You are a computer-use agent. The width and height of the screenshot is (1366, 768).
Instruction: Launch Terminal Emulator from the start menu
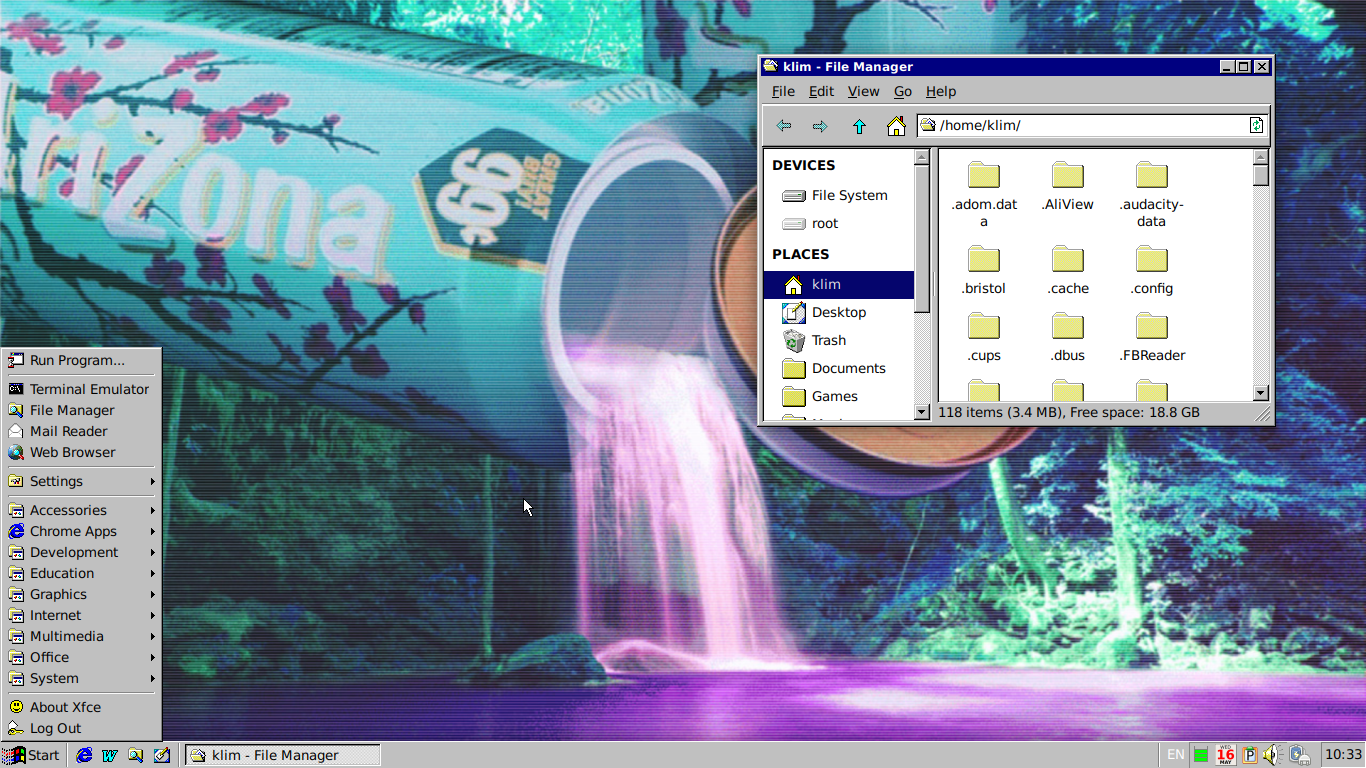pyautogui.click(x=82, y=389)
